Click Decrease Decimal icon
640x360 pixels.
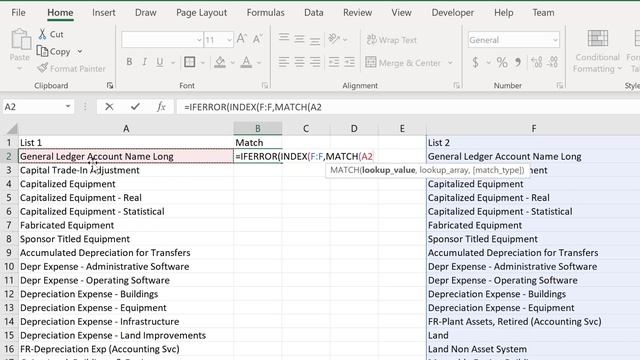[x=552, y=62]
